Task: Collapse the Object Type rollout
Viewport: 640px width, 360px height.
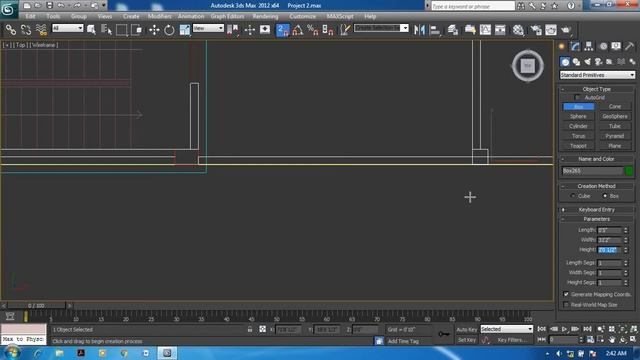Action: pyautogui.click(x=597, y=89)
